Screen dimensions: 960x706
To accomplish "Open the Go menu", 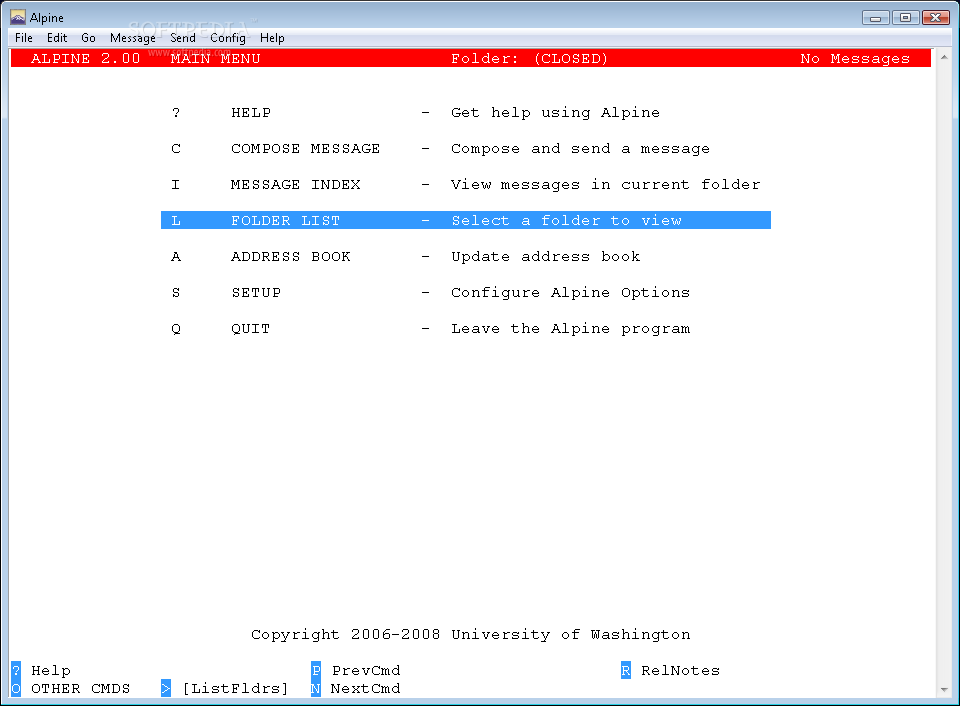I will (x=88, y=38).
